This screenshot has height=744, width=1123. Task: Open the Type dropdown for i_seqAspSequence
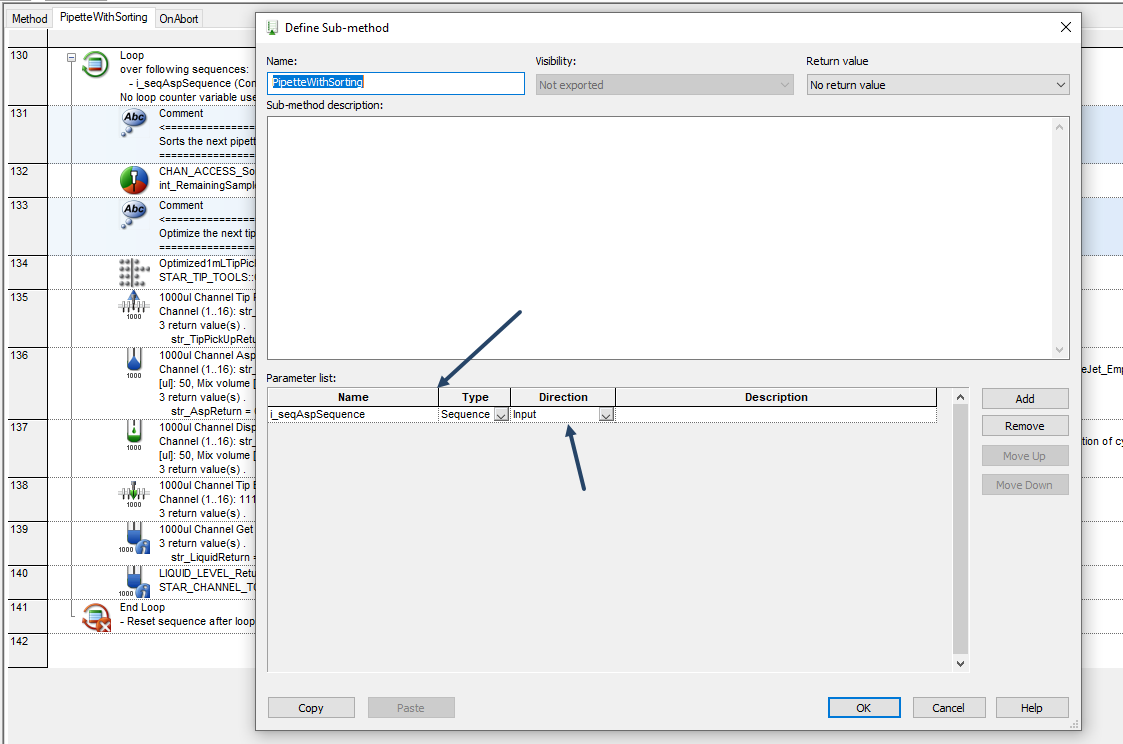pos(501,415)
